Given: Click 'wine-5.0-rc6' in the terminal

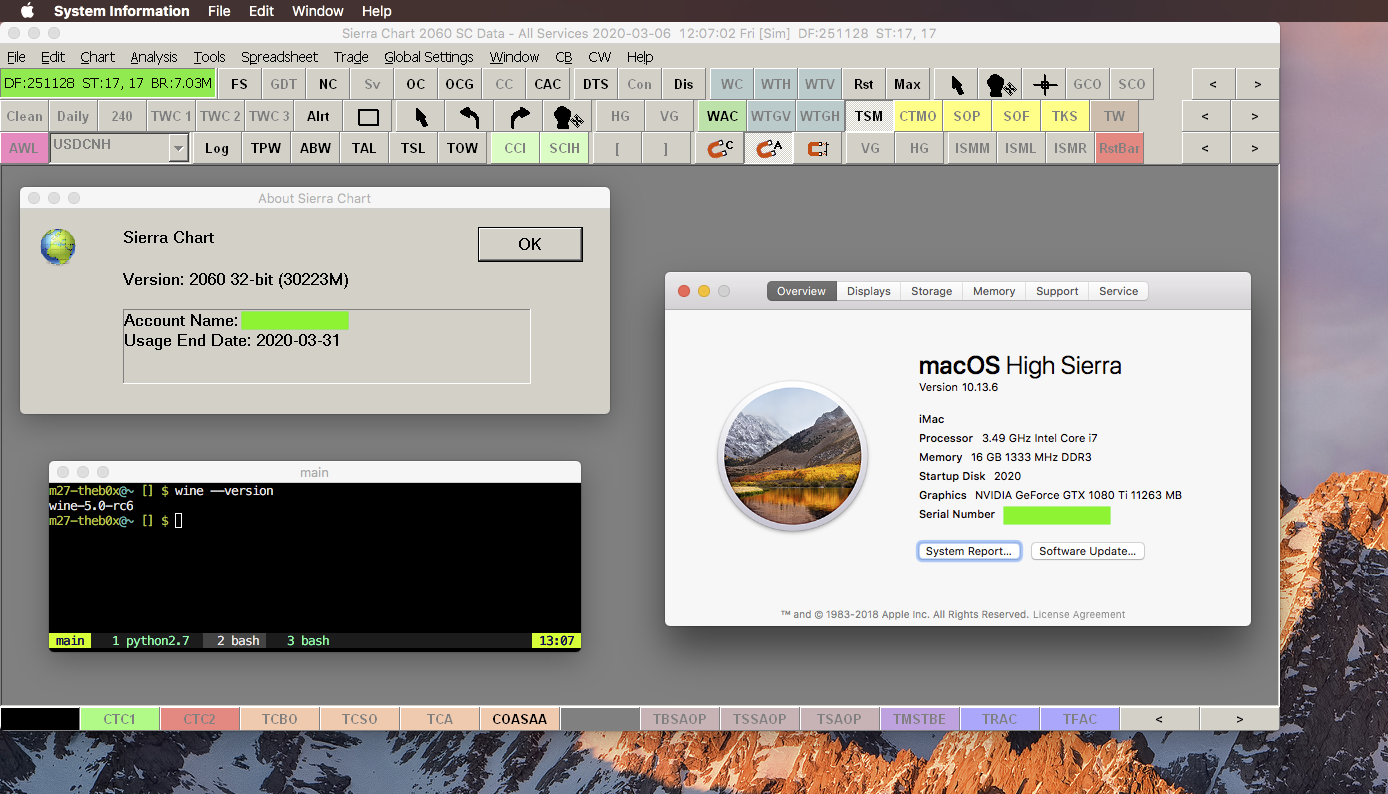Looking at the screenshot, I should pyautogui.click(x=91, y=506).
